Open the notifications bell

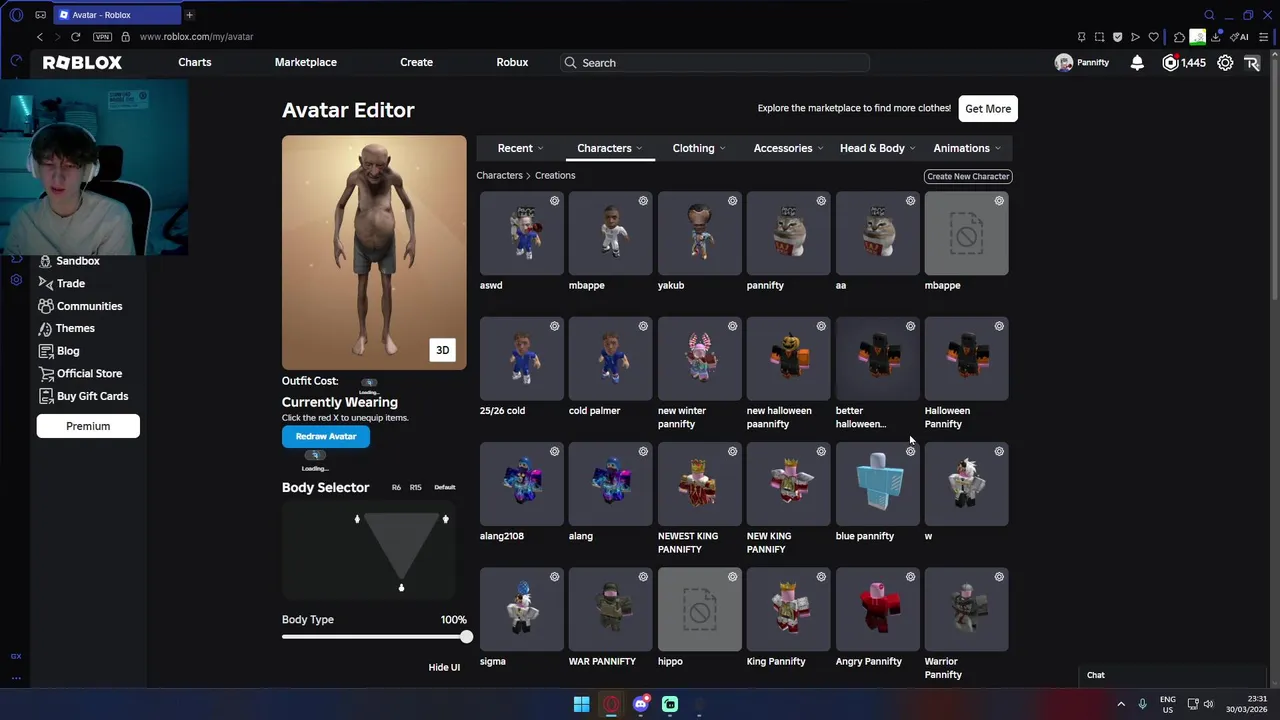[1137, 62]
